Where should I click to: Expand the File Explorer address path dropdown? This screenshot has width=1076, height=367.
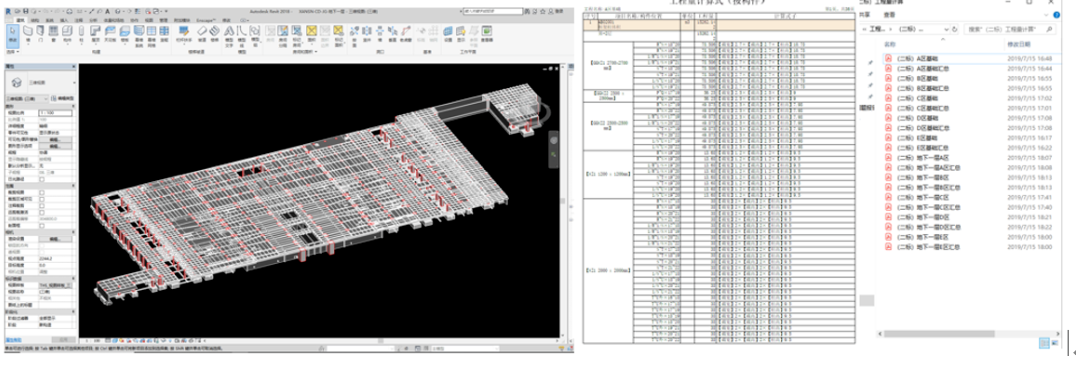946,29
